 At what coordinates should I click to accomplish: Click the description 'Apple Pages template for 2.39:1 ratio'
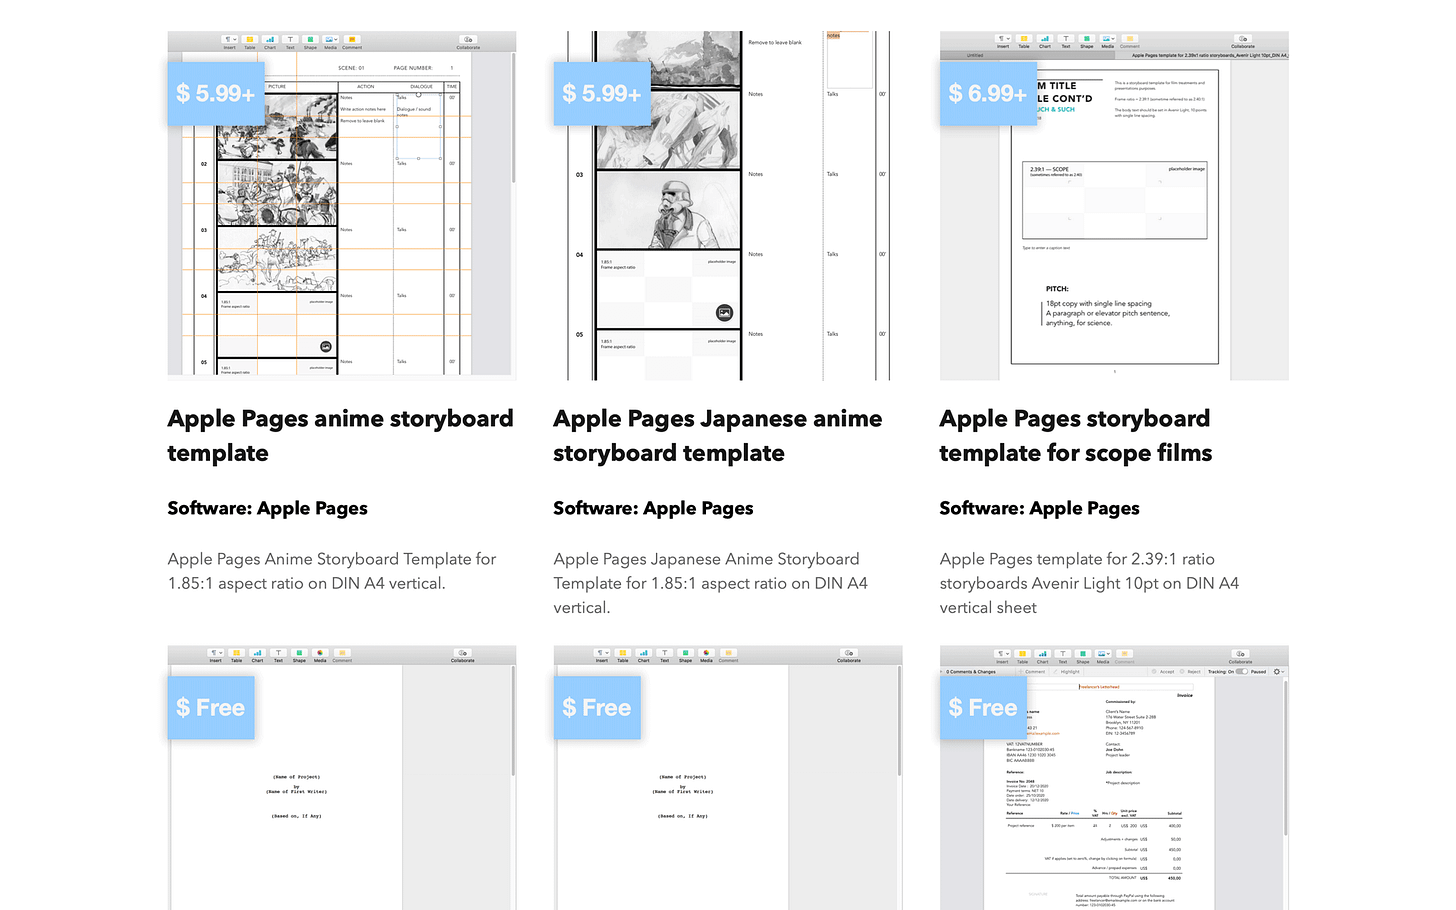[1090, 583]
